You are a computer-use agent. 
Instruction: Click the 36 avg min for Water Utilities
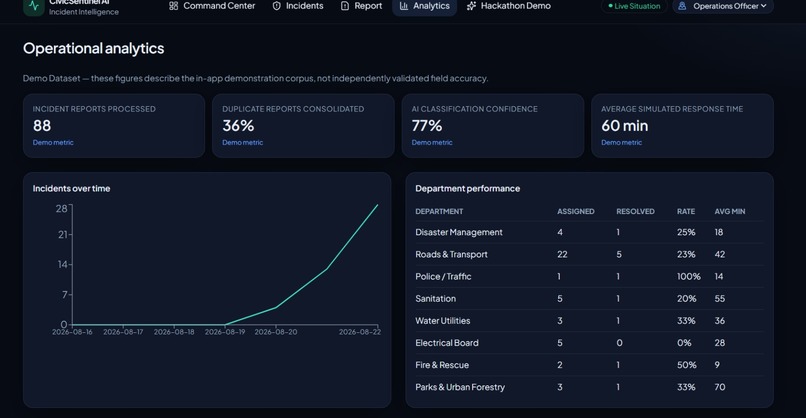720,321
